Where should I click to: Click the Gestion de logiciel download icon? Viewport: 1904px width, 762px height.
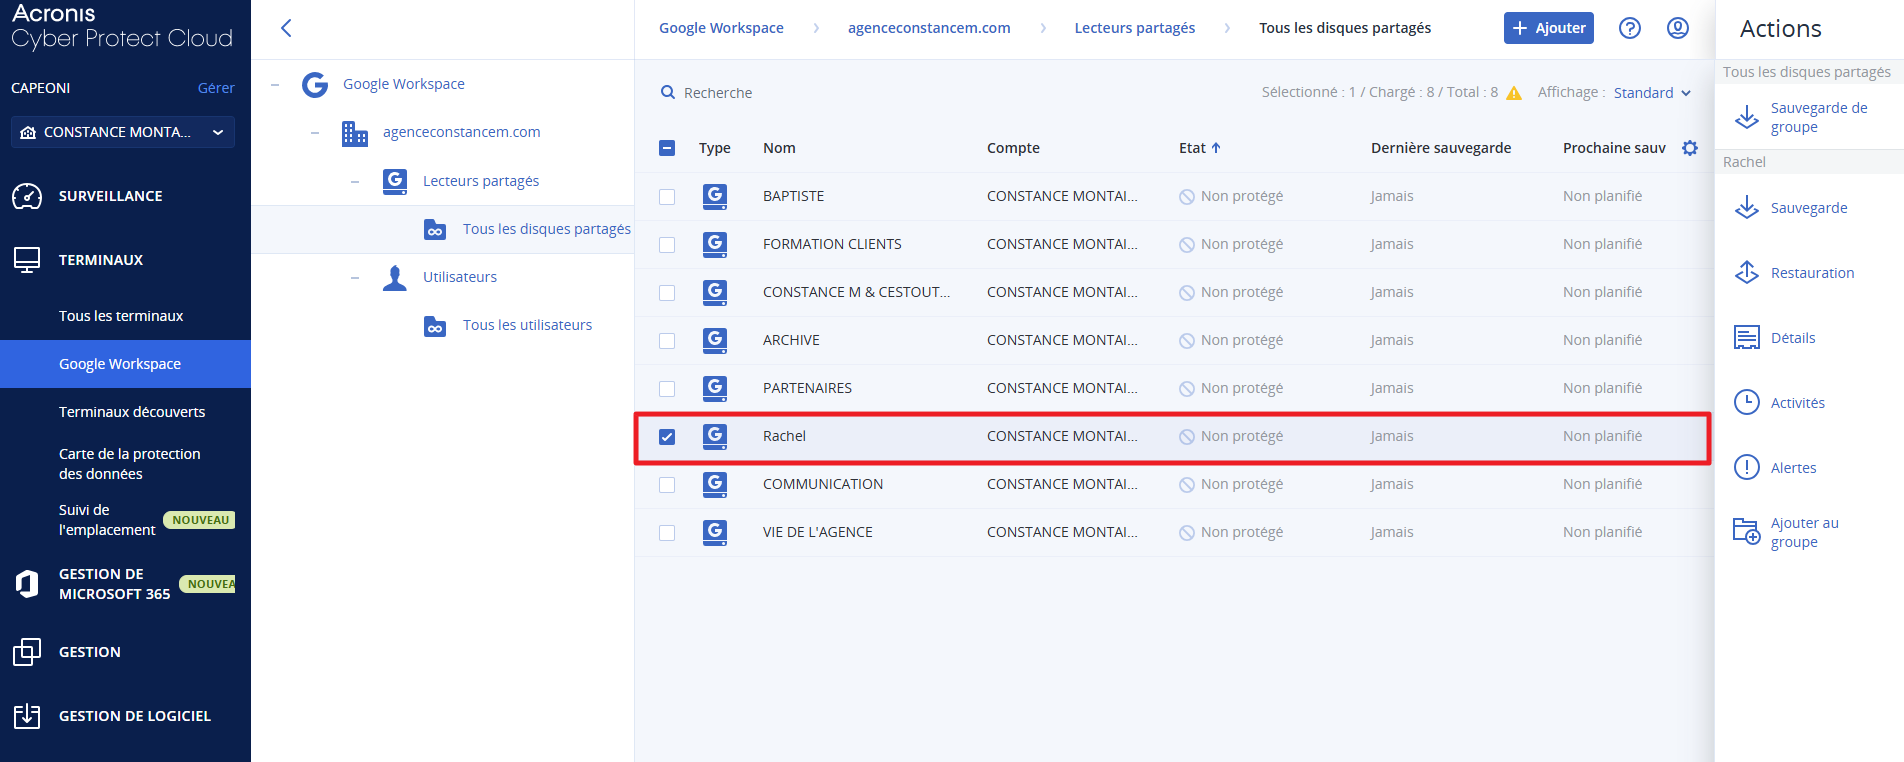[x=27, y=716]
